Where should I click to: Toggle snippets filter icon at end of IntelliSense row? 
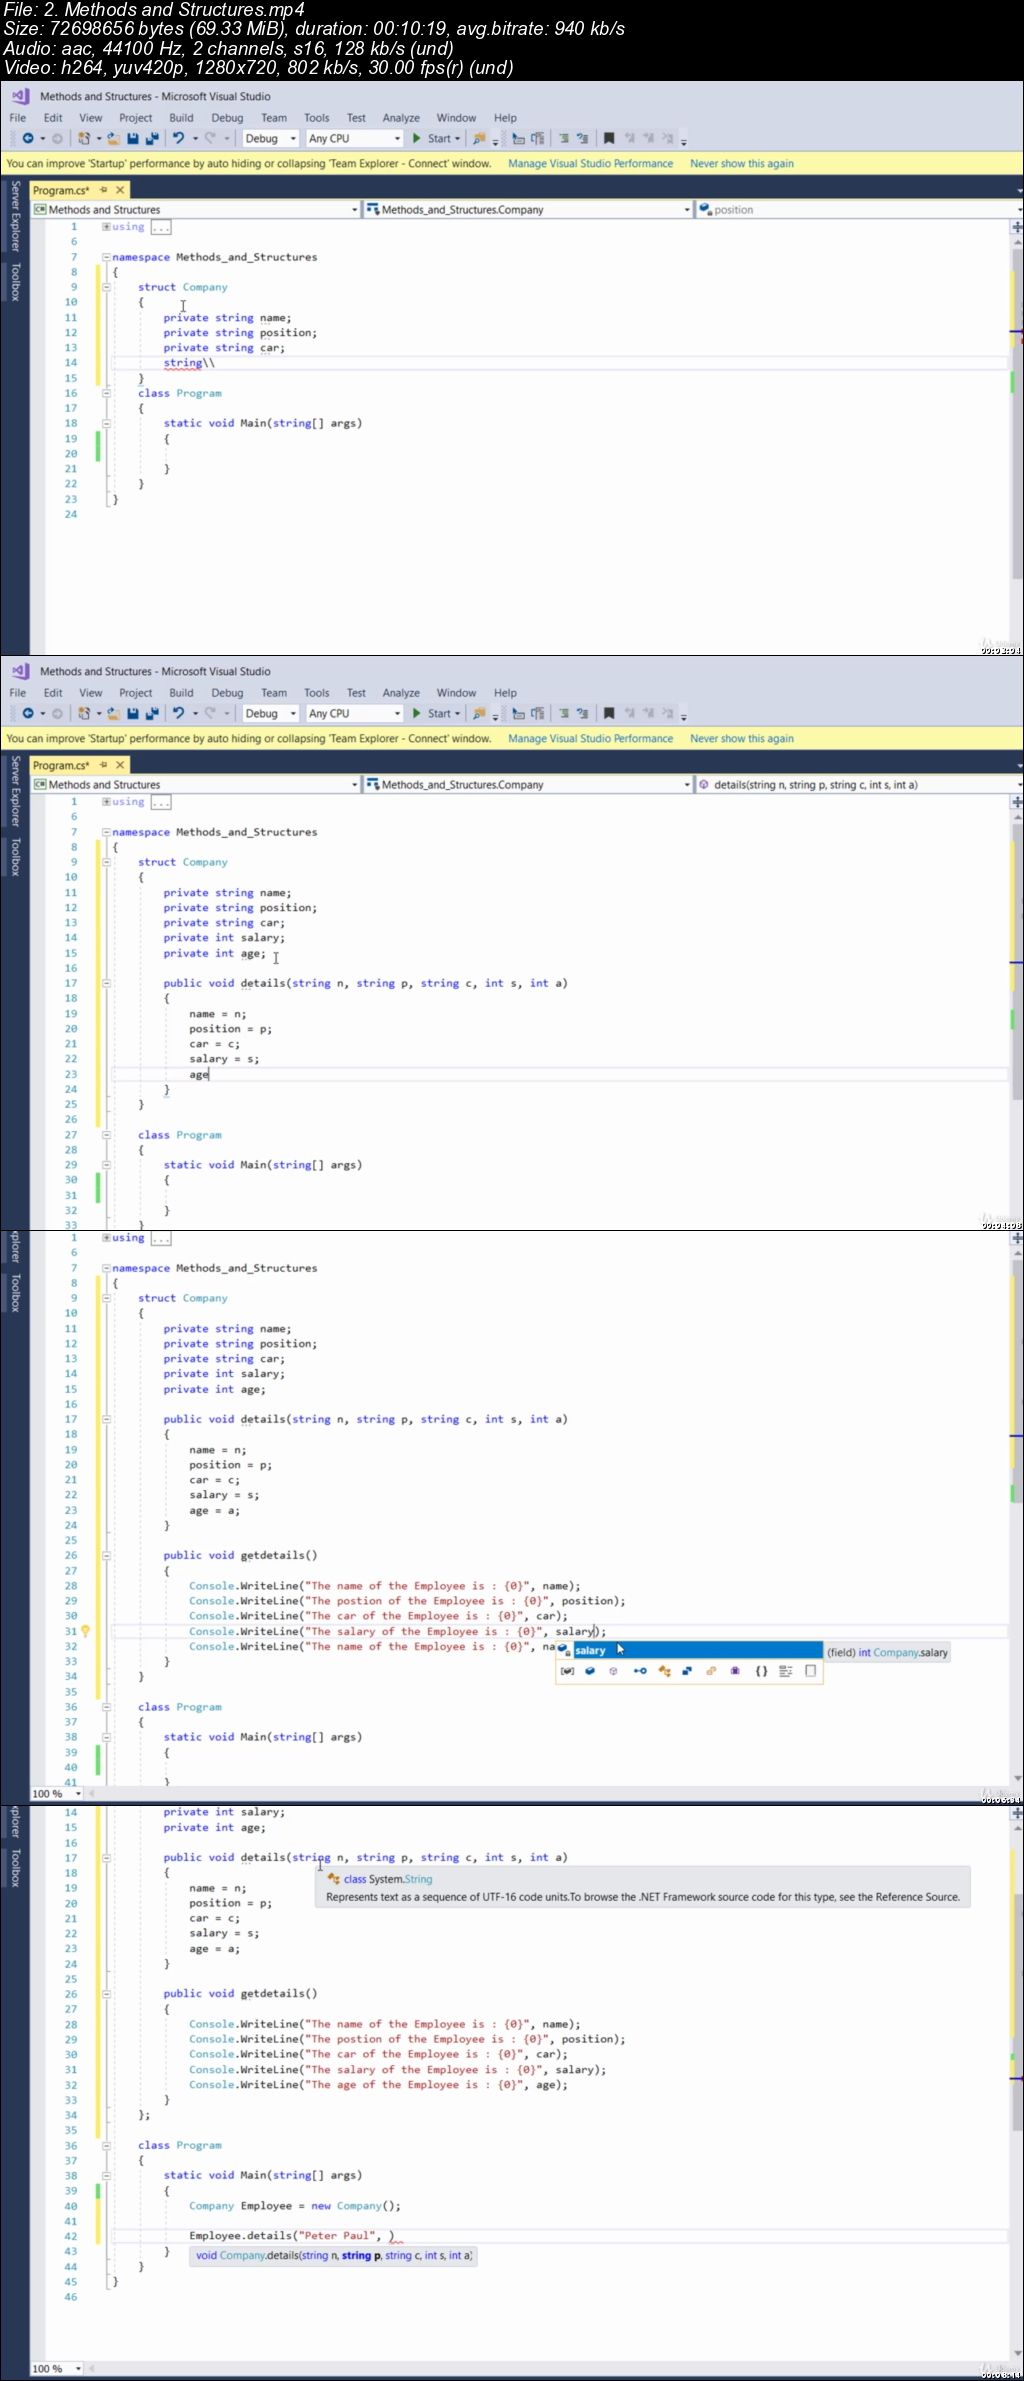click(810, 1671)
